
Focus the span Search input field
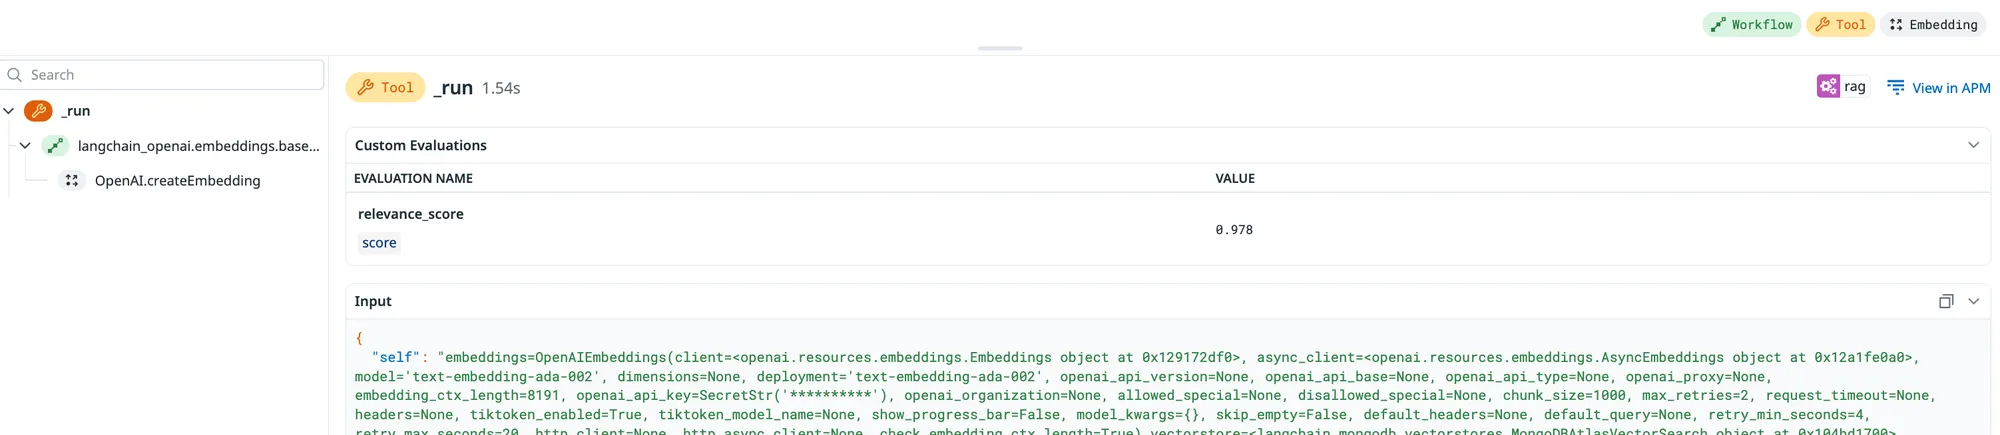(x=170, y=75)
